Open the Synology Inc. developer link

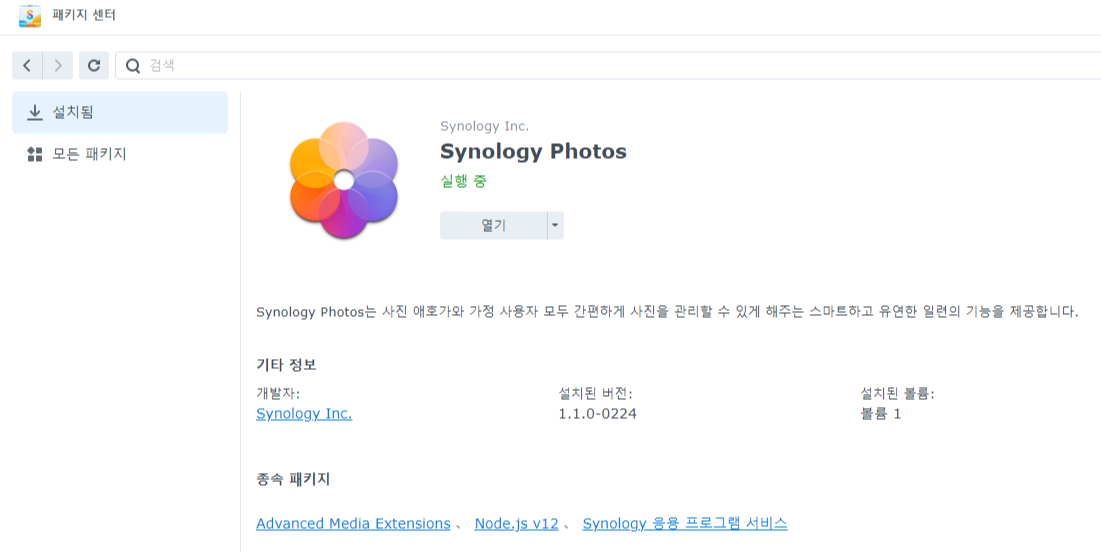(304, 414)
